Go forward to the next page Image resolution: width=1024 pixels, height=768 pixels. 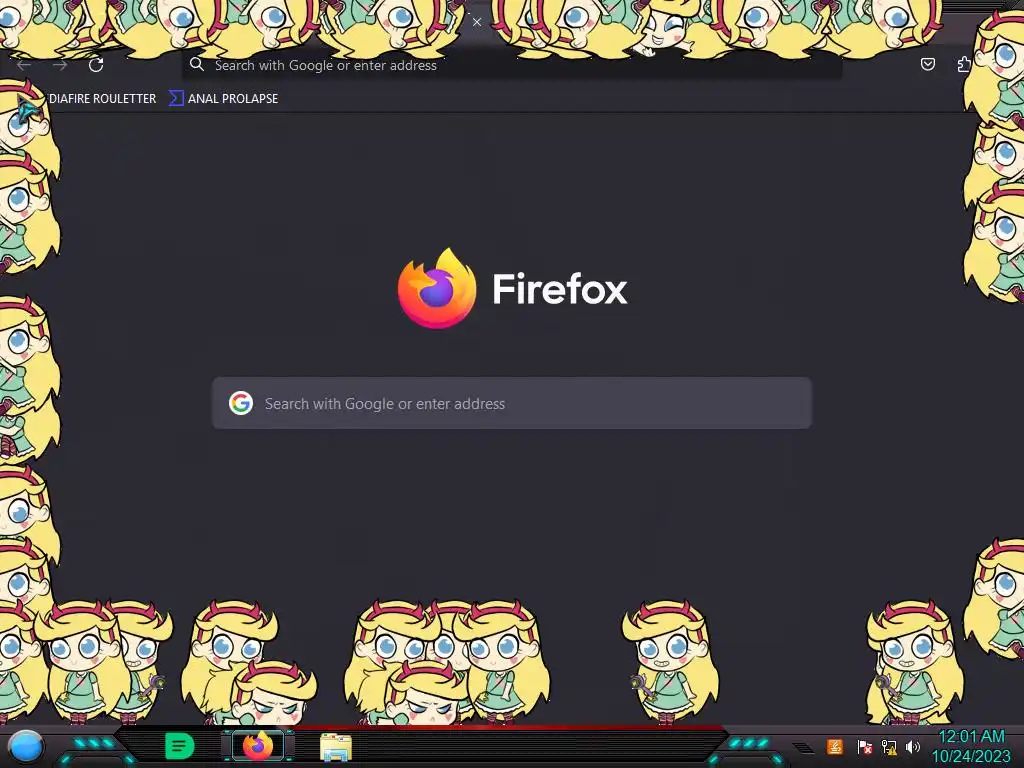tap(60, 65)
